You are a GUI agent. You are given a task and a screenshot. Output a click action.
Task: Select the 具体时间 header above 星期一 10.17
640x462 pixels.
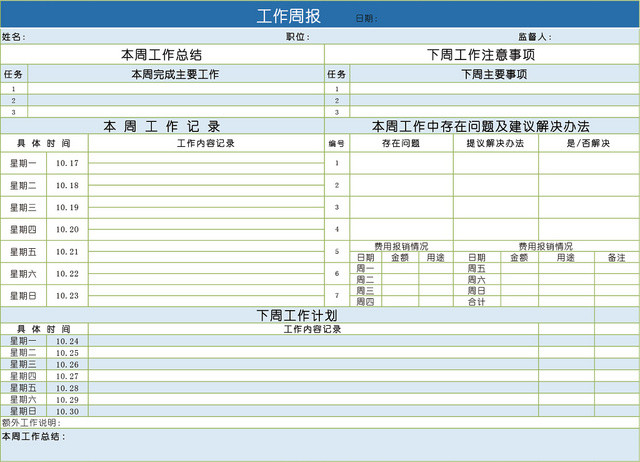tap(44, 143)
